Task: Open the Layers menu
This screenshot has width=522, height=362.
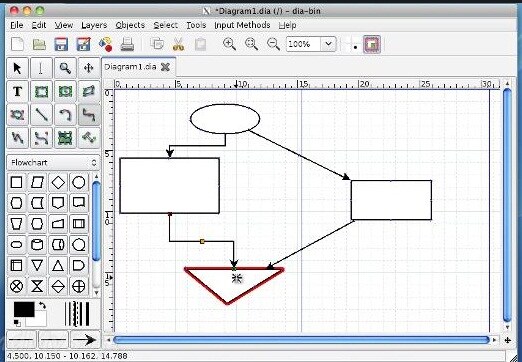Action: (94, 25)
